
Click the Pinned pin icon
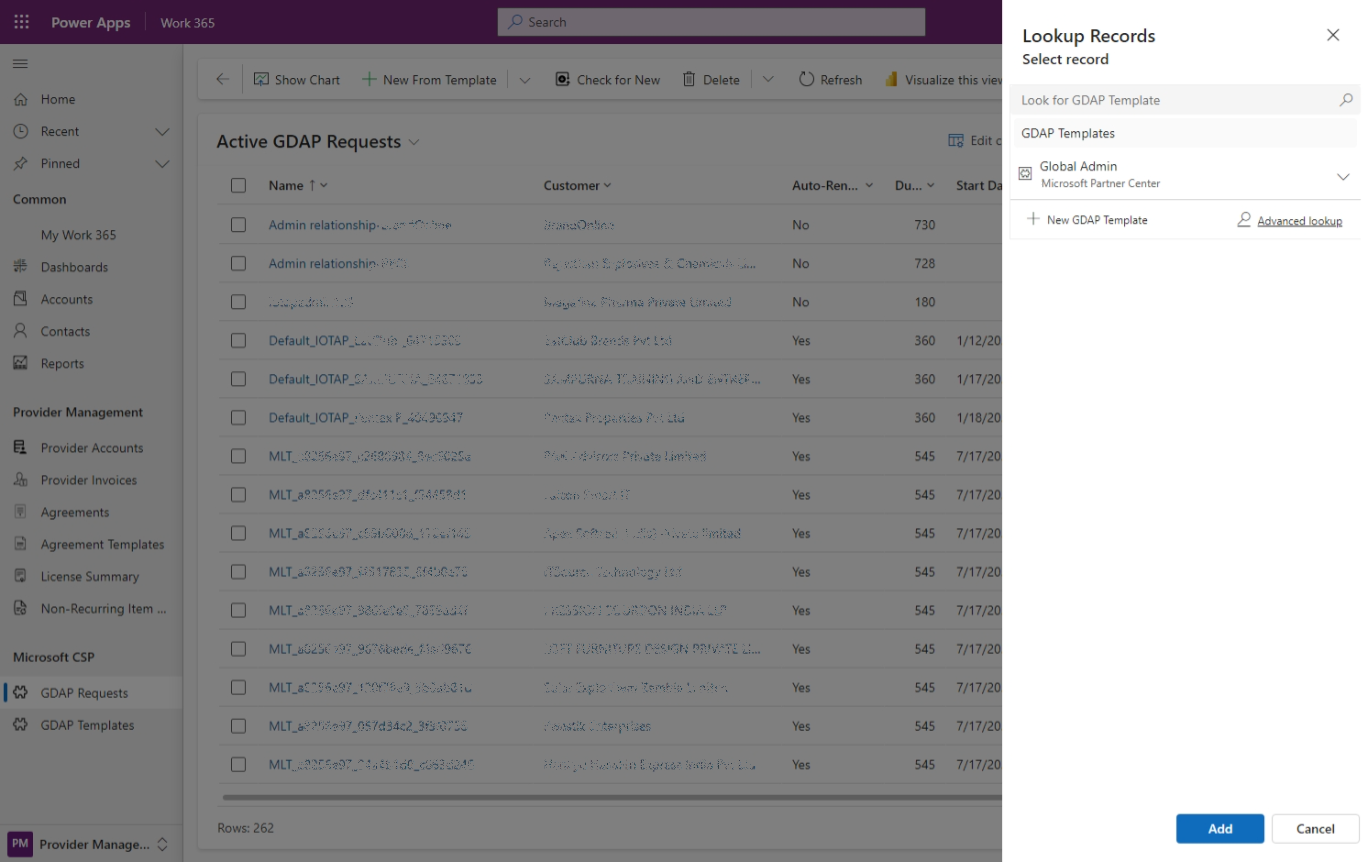(20, 163)
